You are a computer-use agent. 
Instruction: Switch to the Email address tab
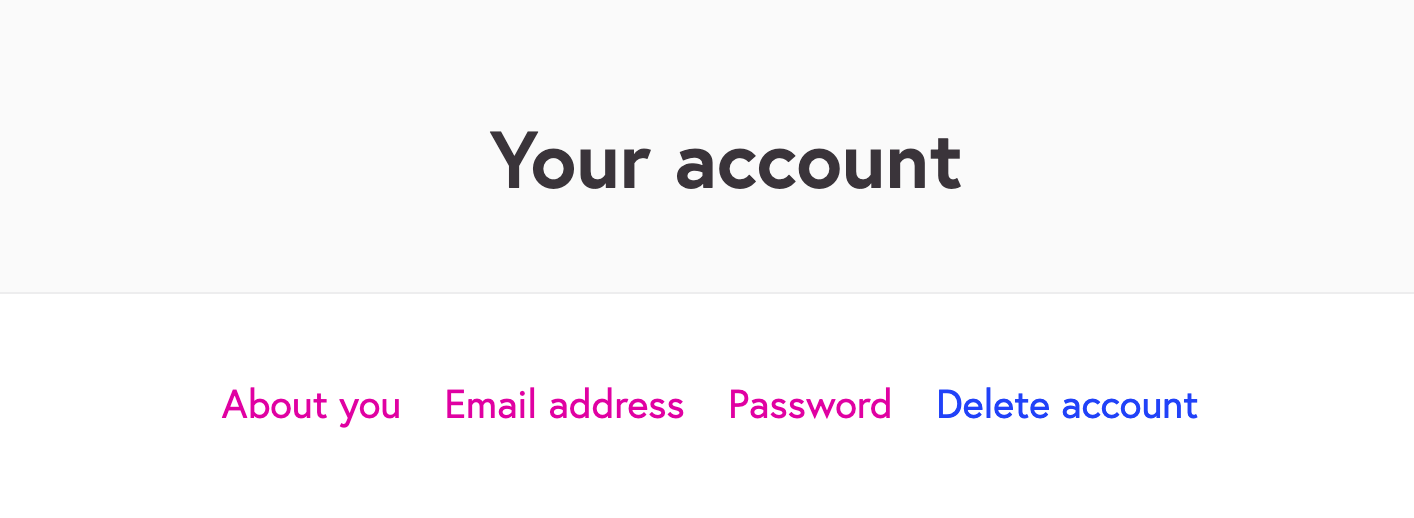coord(564,405)
